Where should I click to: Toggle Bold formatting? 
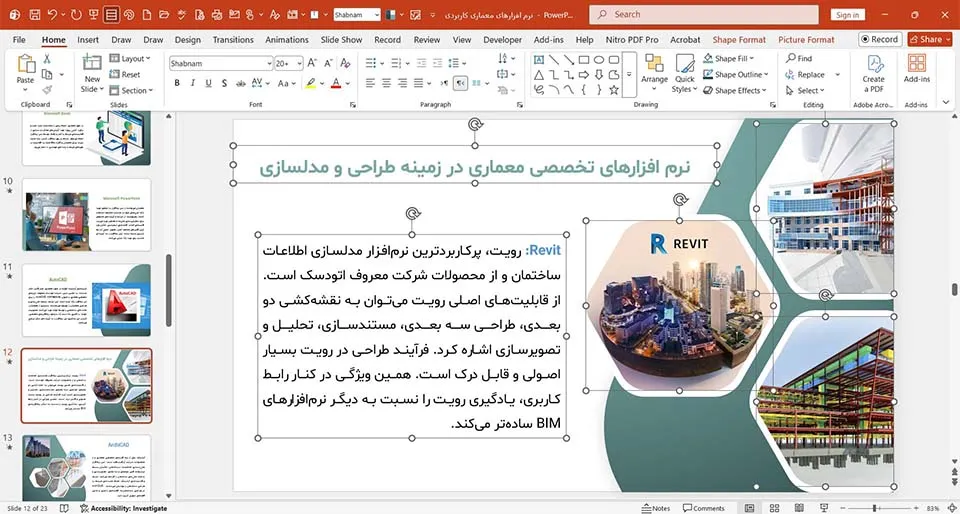pos(177,83)
